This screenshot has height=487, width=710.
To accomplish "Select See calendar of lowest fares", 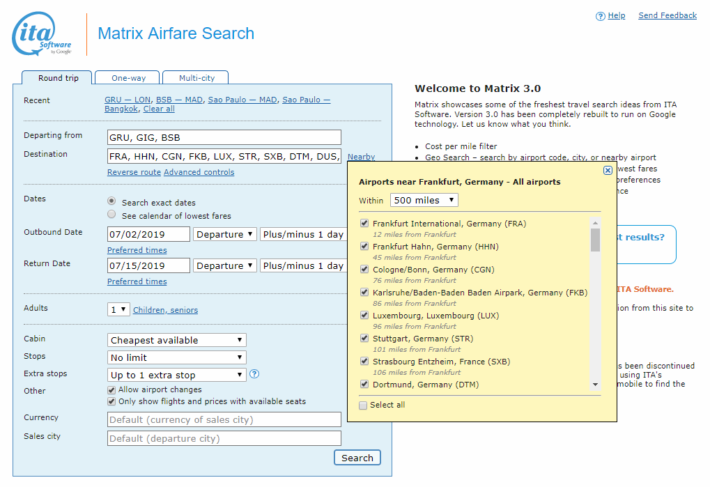I will tap(111, 214).
